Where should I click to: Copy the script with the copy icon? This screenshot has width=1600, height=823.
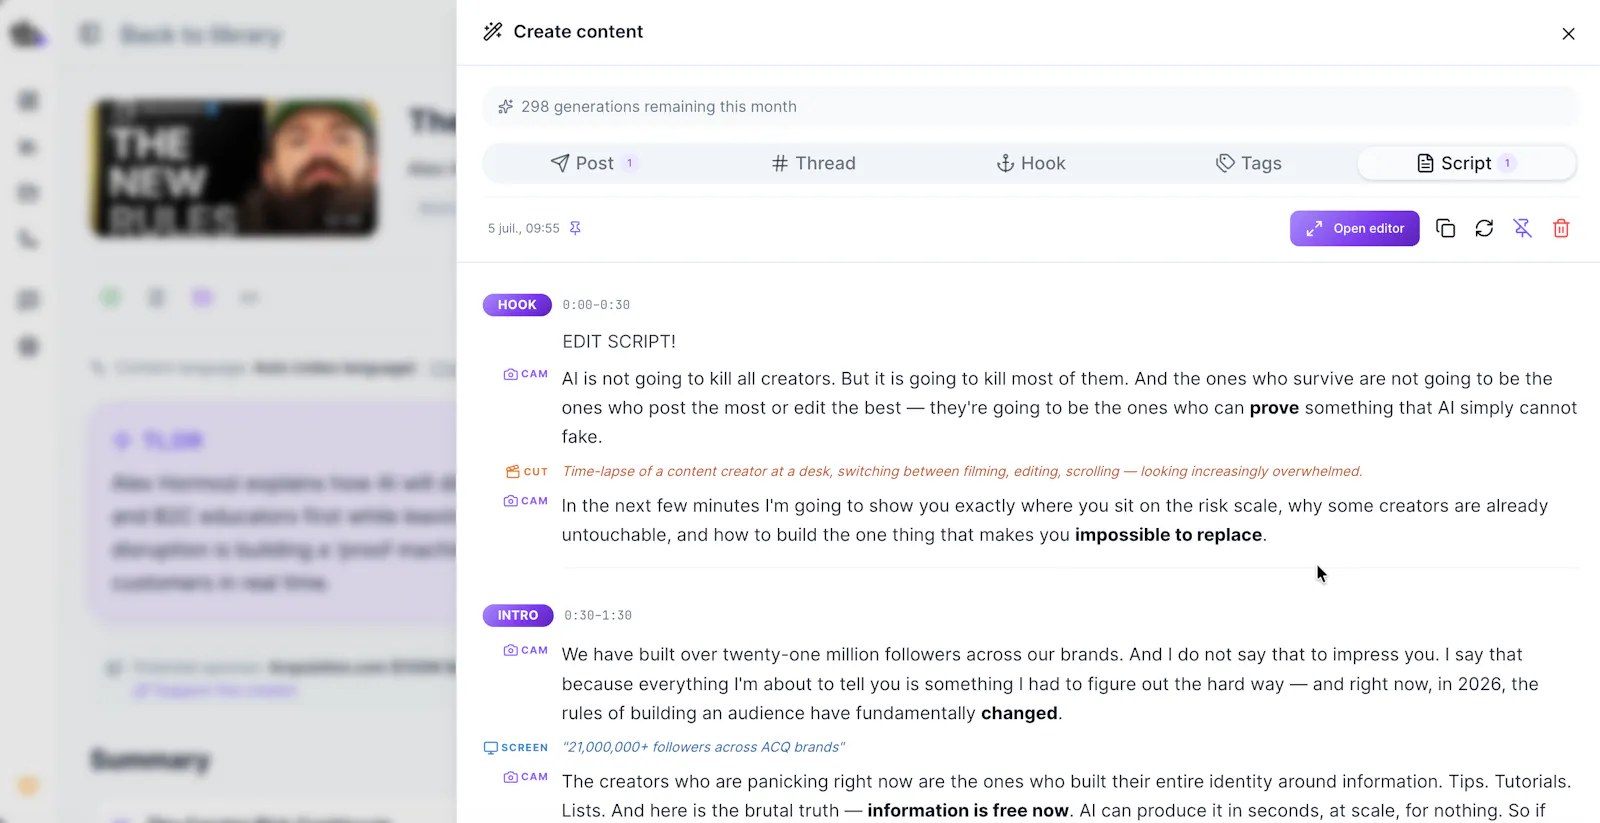[x=1445, y=228]
